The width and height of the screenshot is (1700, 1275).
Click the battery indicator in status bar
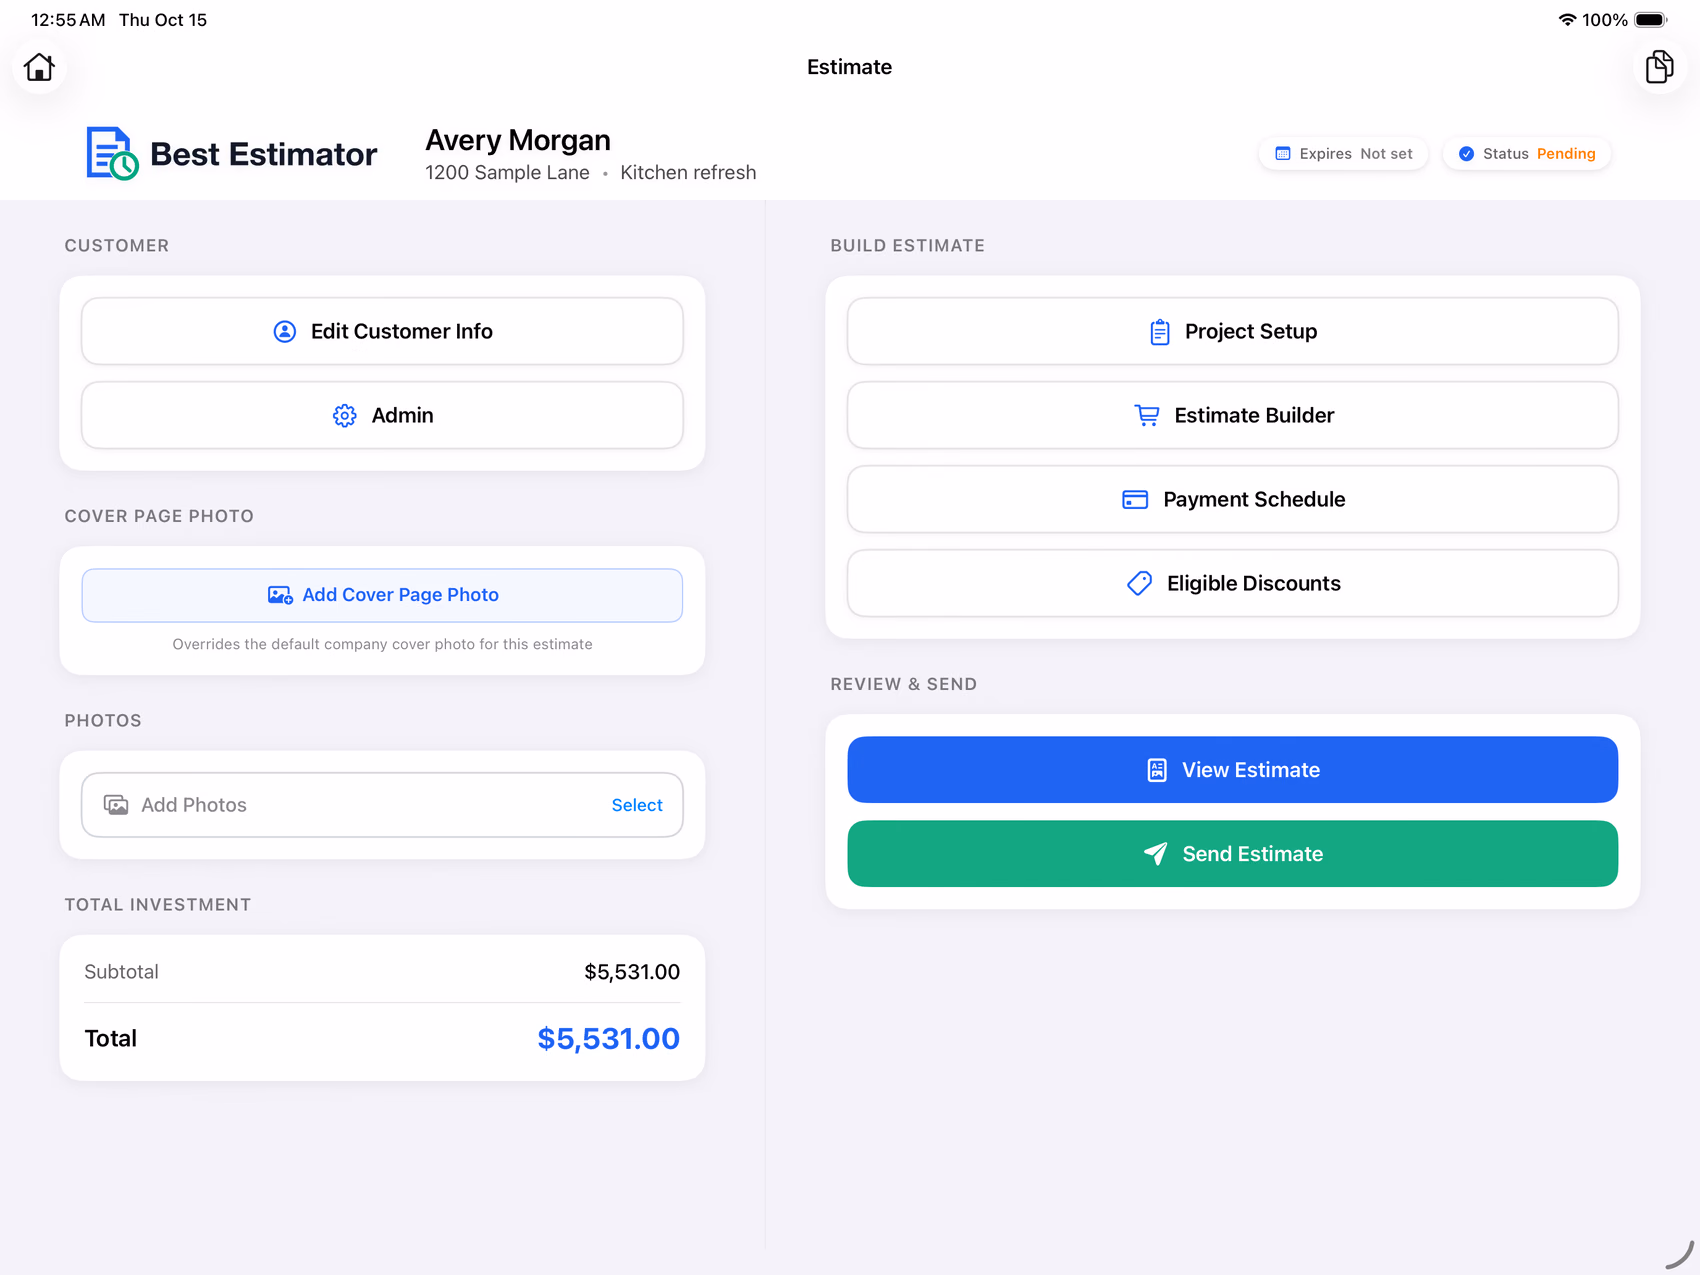[x=1651, y=20]
